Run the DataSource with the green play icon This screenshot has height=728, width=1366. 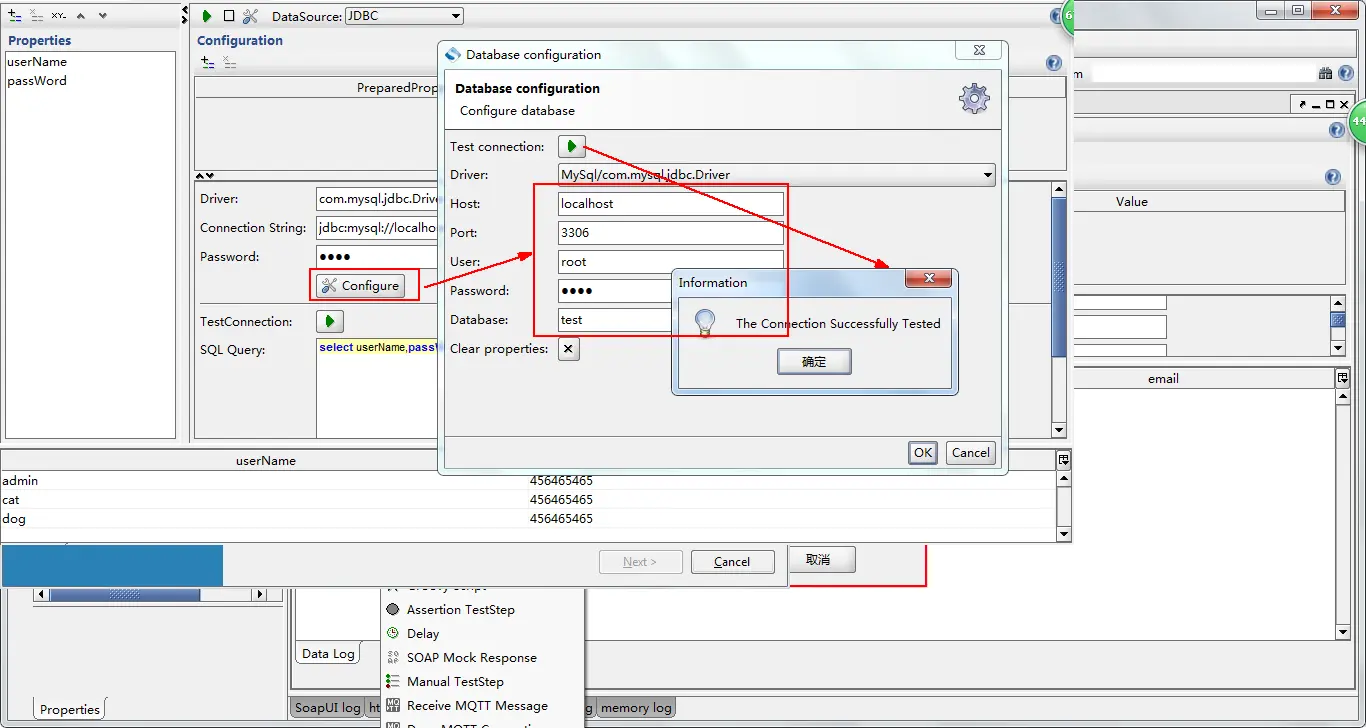click(x=207, y=16)
